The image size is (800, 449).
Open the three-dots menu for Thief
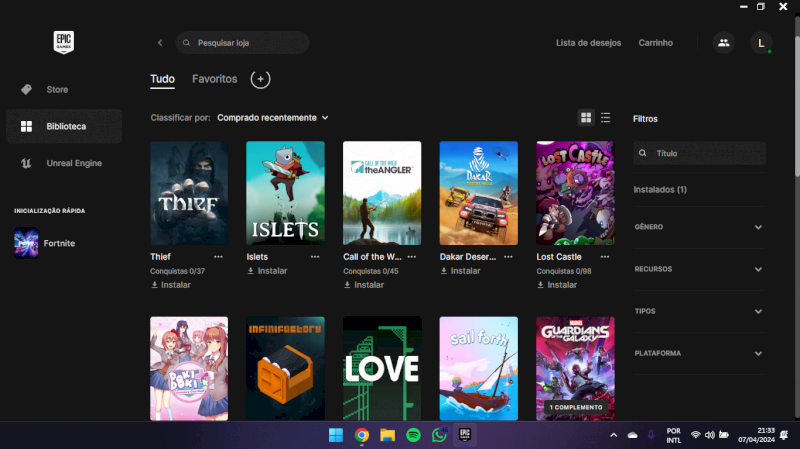(219, 257)
